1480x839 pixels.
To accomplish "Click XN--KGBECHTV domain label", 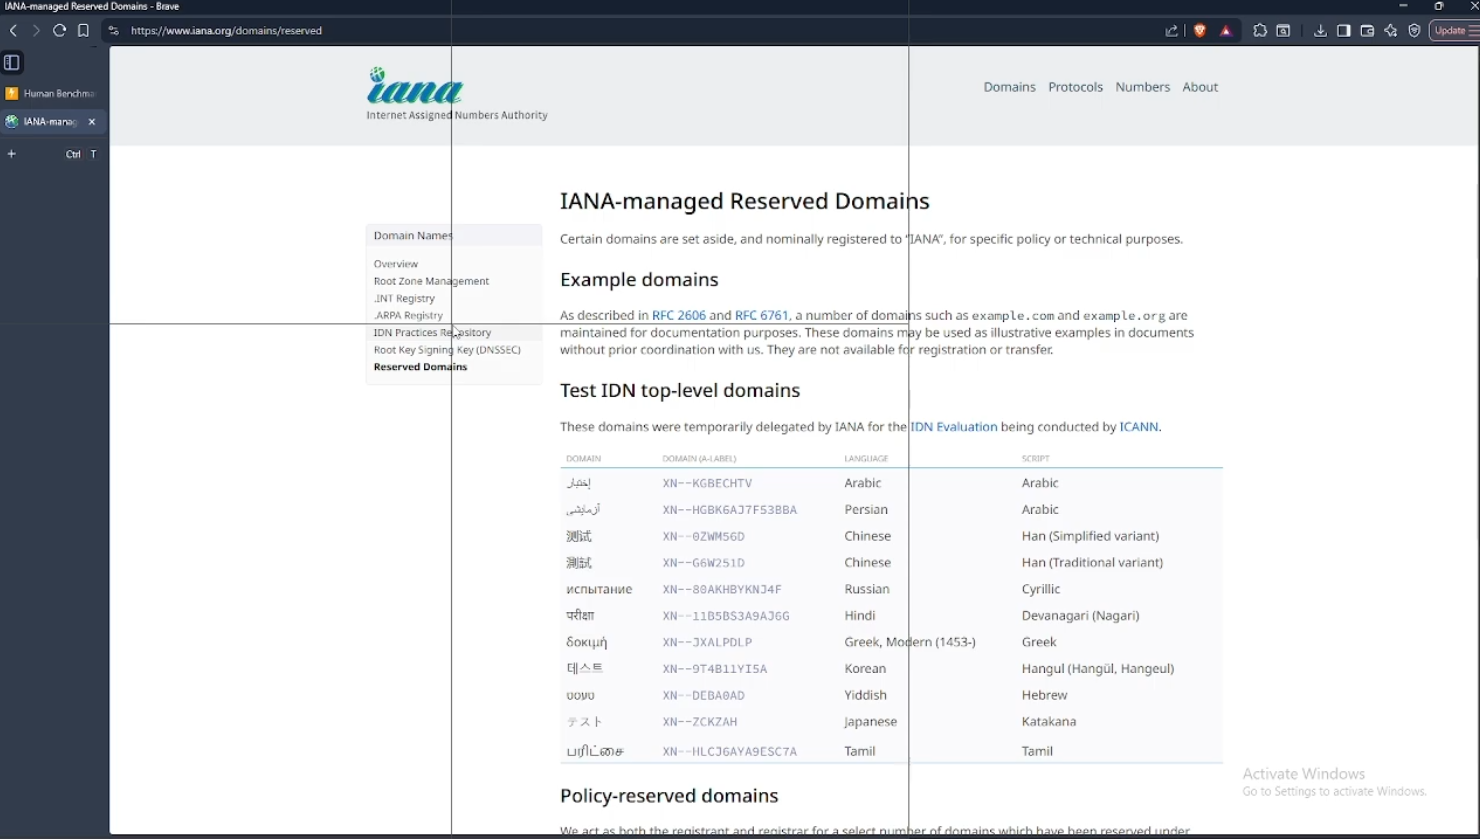I will click(707, 483).
